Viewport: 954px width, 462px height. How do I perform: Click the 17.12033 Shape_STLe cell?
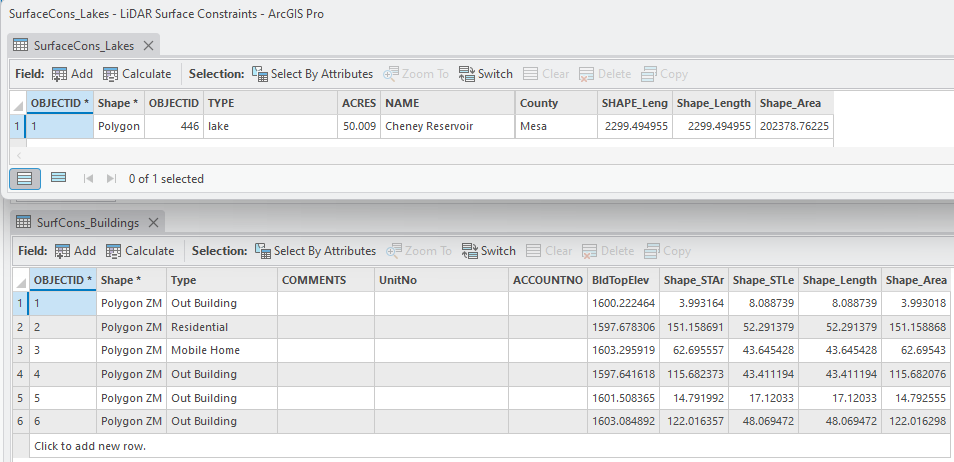pos(764,398)
